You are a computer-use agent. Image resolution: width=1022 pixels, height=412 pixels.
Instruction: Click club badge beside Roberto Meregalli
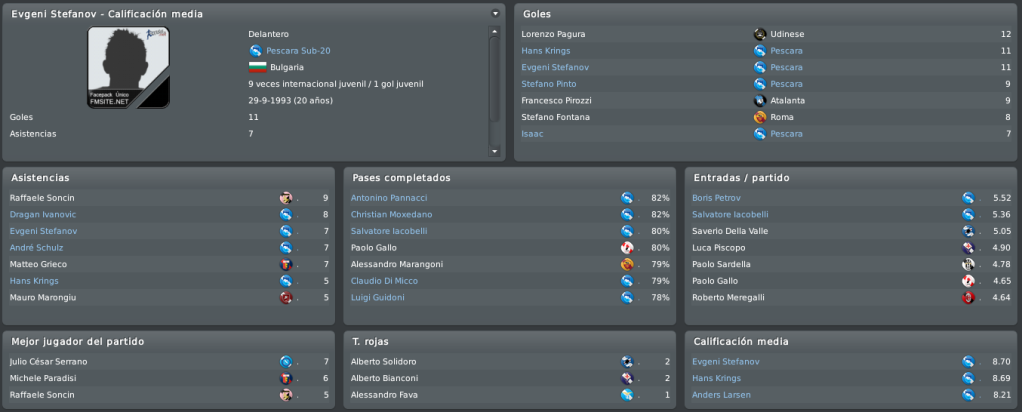(968, 298)
